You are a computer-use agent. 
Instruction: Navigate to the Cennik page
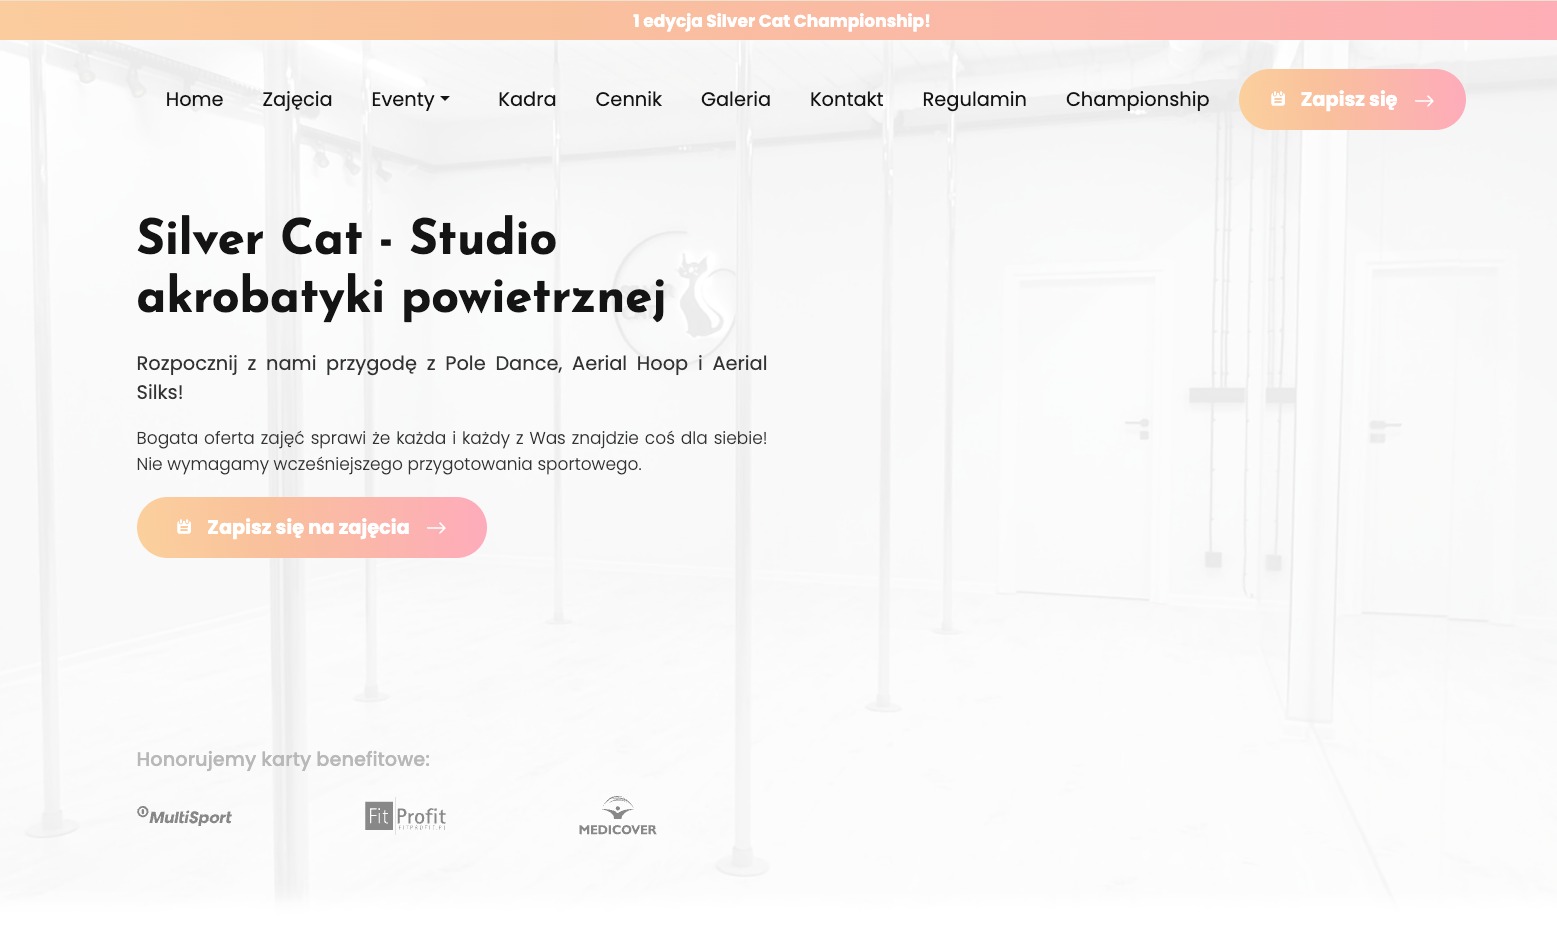(628, 99)
